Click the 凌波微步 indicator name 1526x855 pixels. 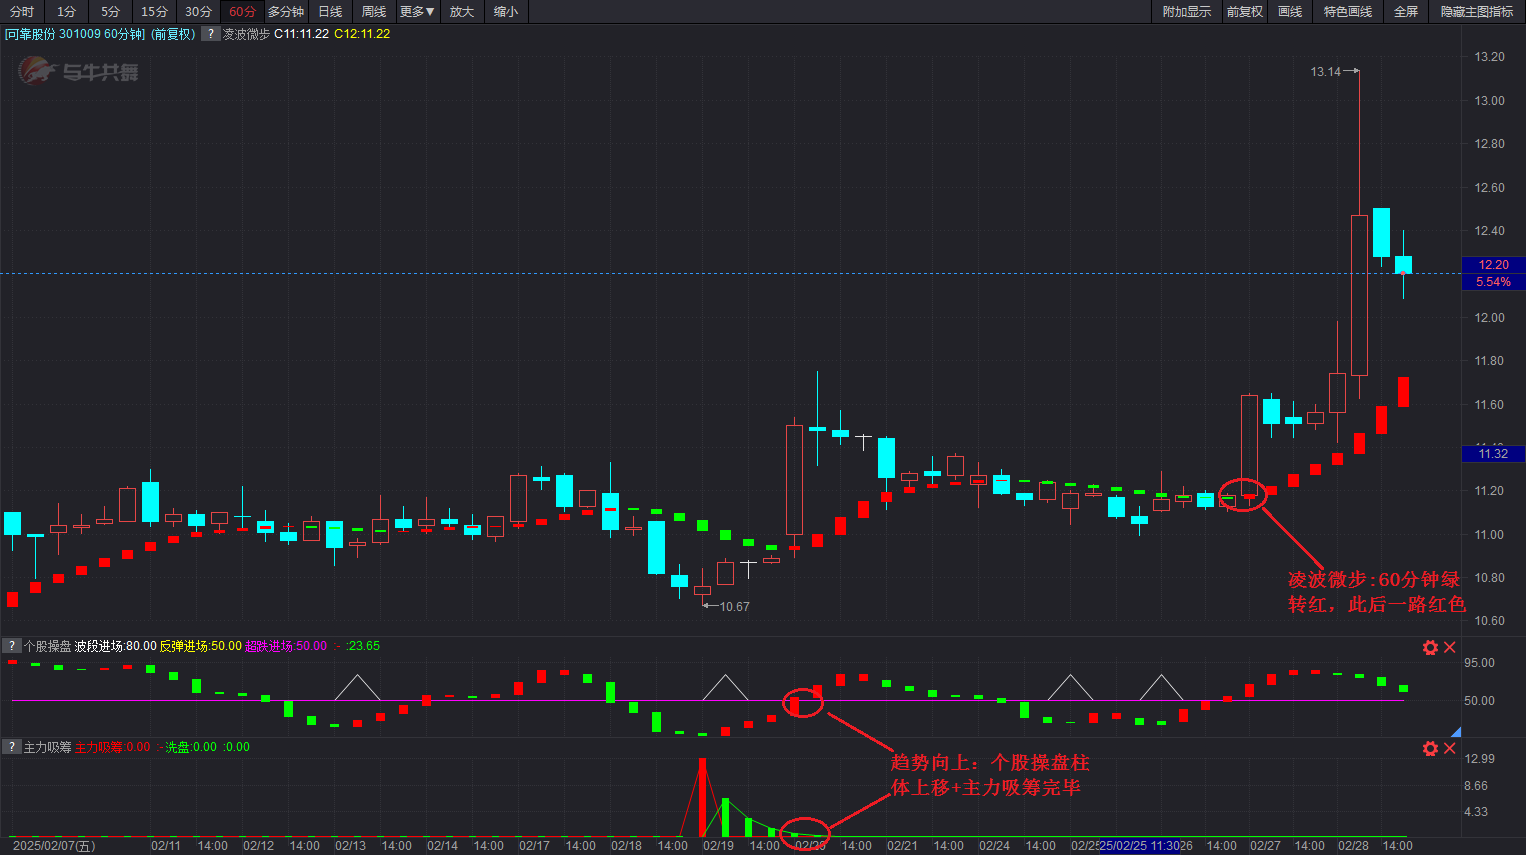(246, 34)
